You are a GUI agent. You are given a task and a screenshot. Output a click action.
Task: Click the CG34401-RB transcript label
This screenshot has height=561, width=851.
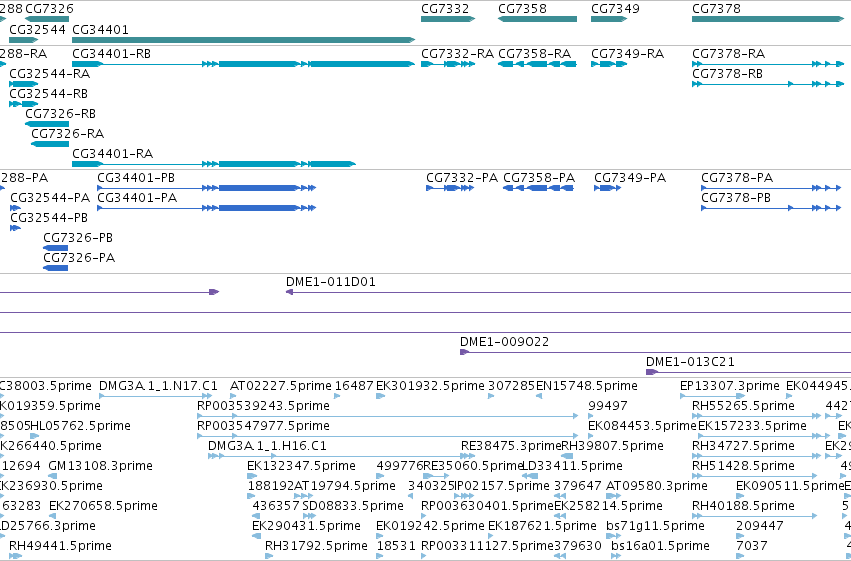(x=111, y=54)
